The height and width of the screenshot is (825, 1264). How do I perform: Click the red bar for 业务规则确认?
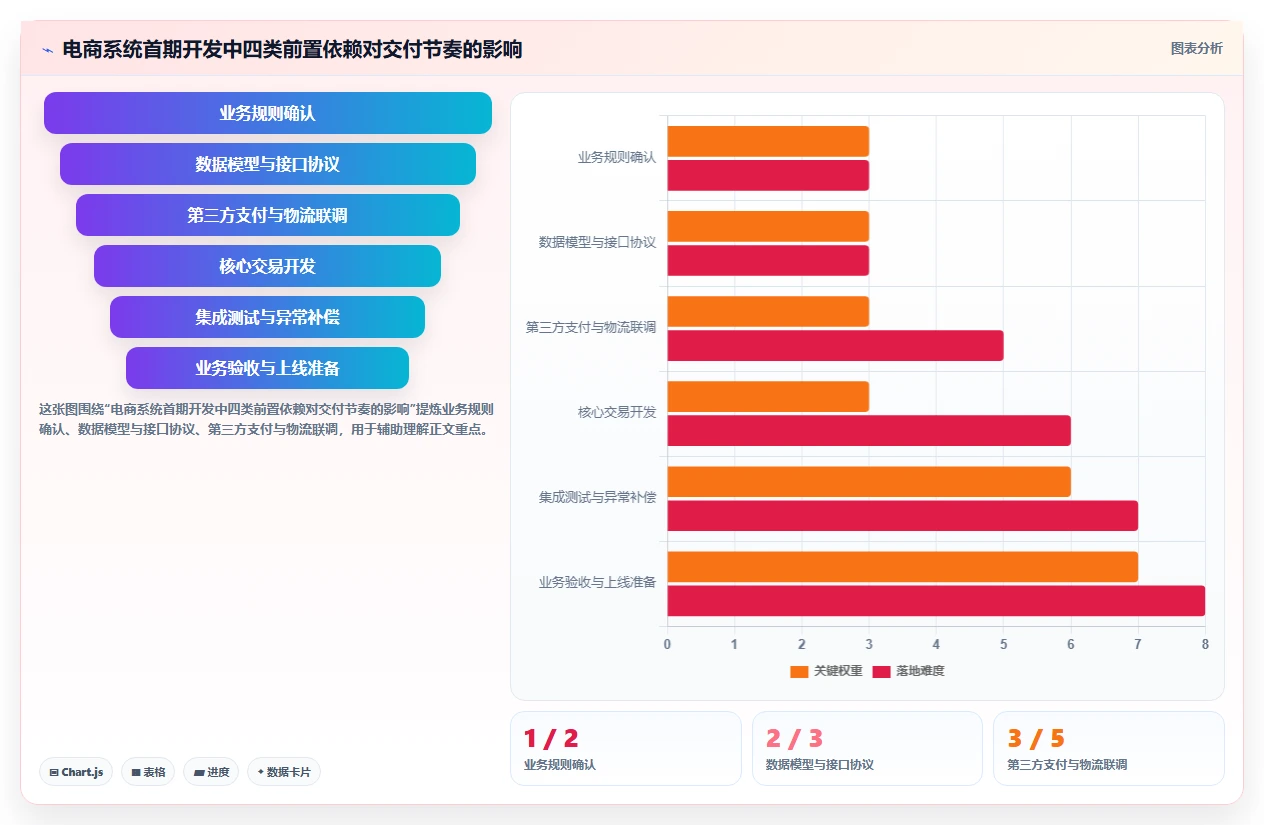768,175
